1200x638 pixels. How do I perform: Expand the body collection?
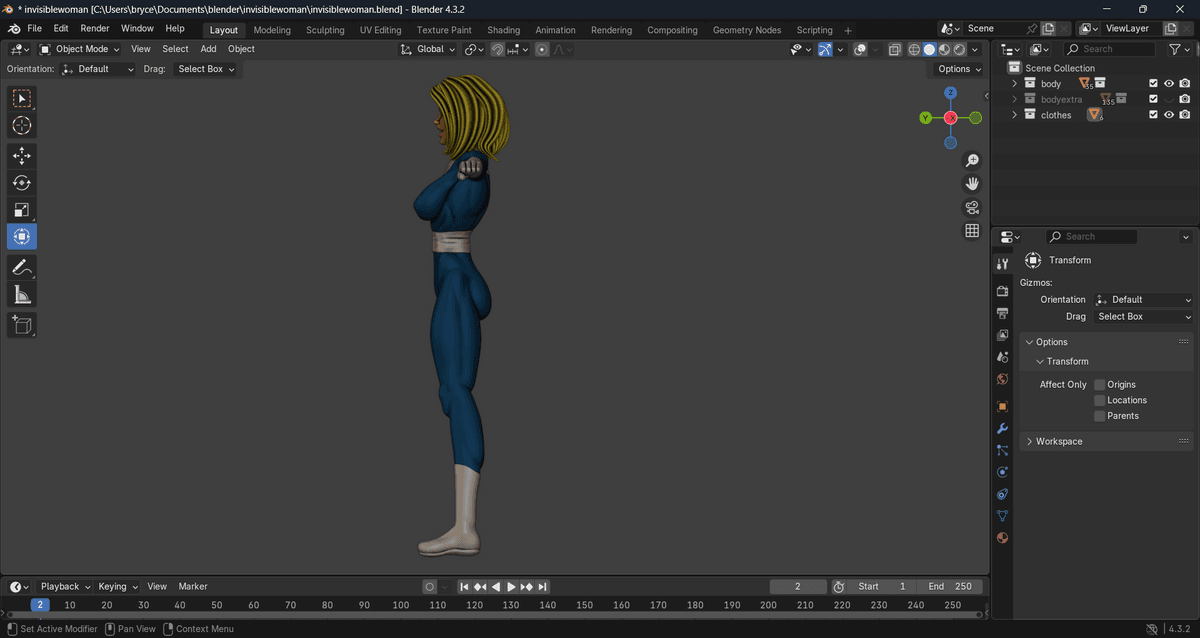coord(1014,84)
